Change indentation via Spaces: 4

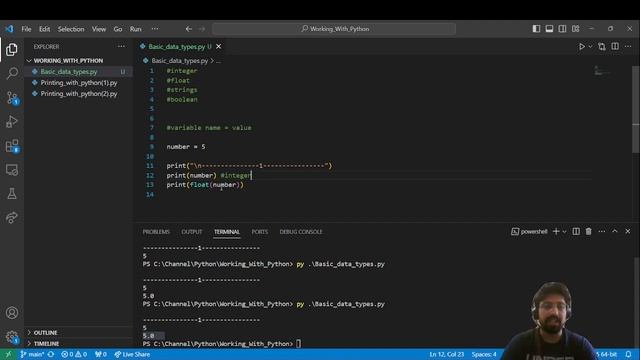484,354
